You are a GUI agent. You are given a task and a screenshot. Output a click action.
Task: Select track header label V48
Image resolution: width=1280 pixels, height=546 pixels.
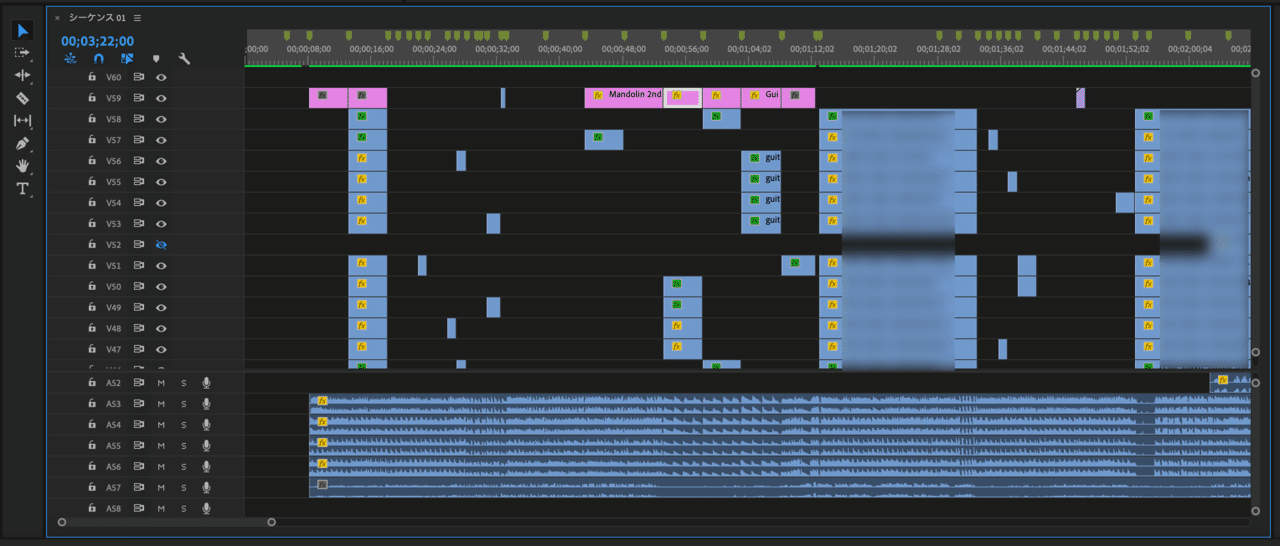point(113,329)
